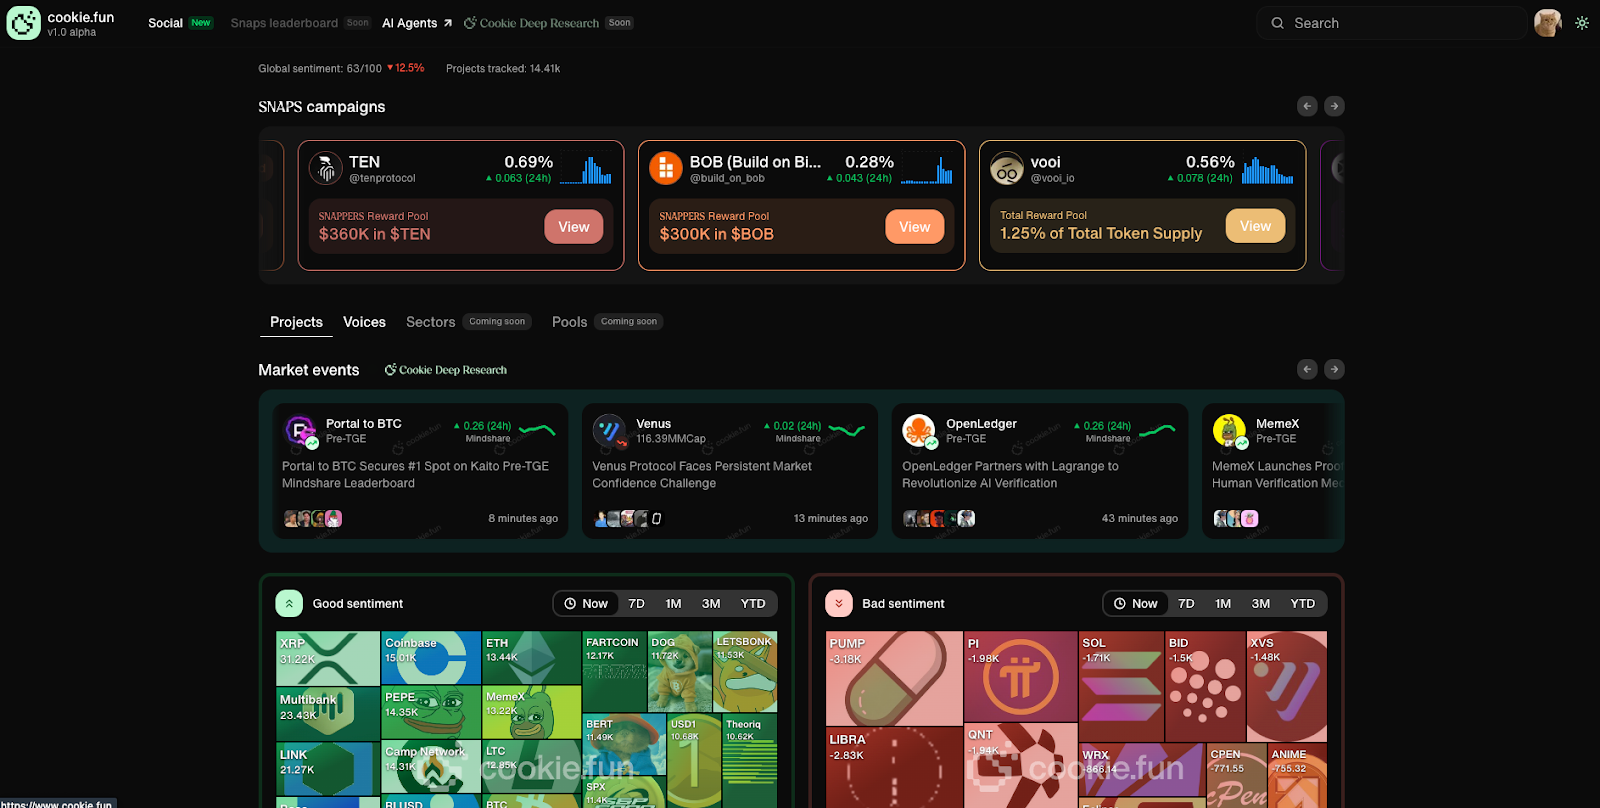The height and width of the screenshot is (808, 1600).
Task: Select 1M in Good sentiment range
Action: [673, 604]
